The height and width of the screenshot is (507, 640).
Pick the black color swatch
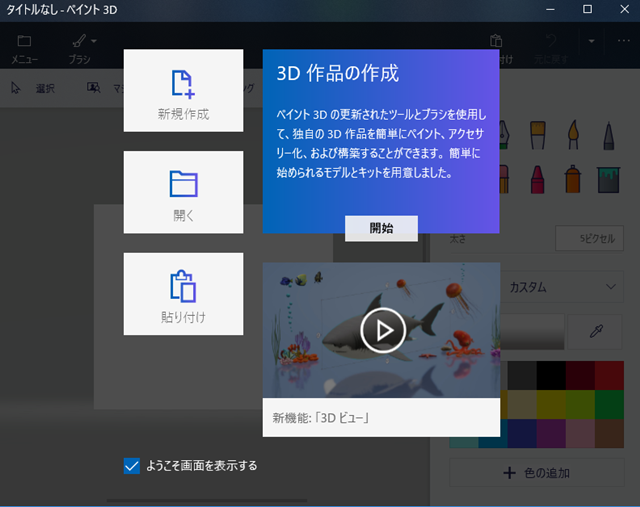551,376
